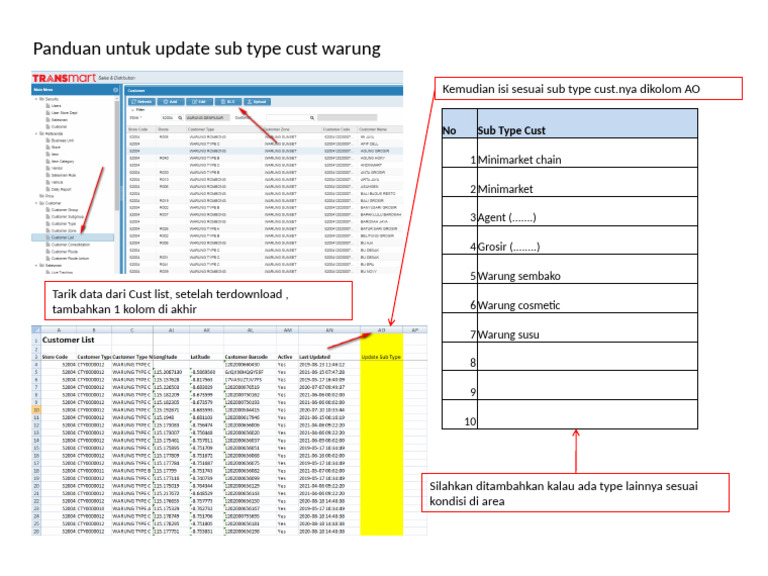
Task: Click the Customer filter input field
Action: point(288,118)
